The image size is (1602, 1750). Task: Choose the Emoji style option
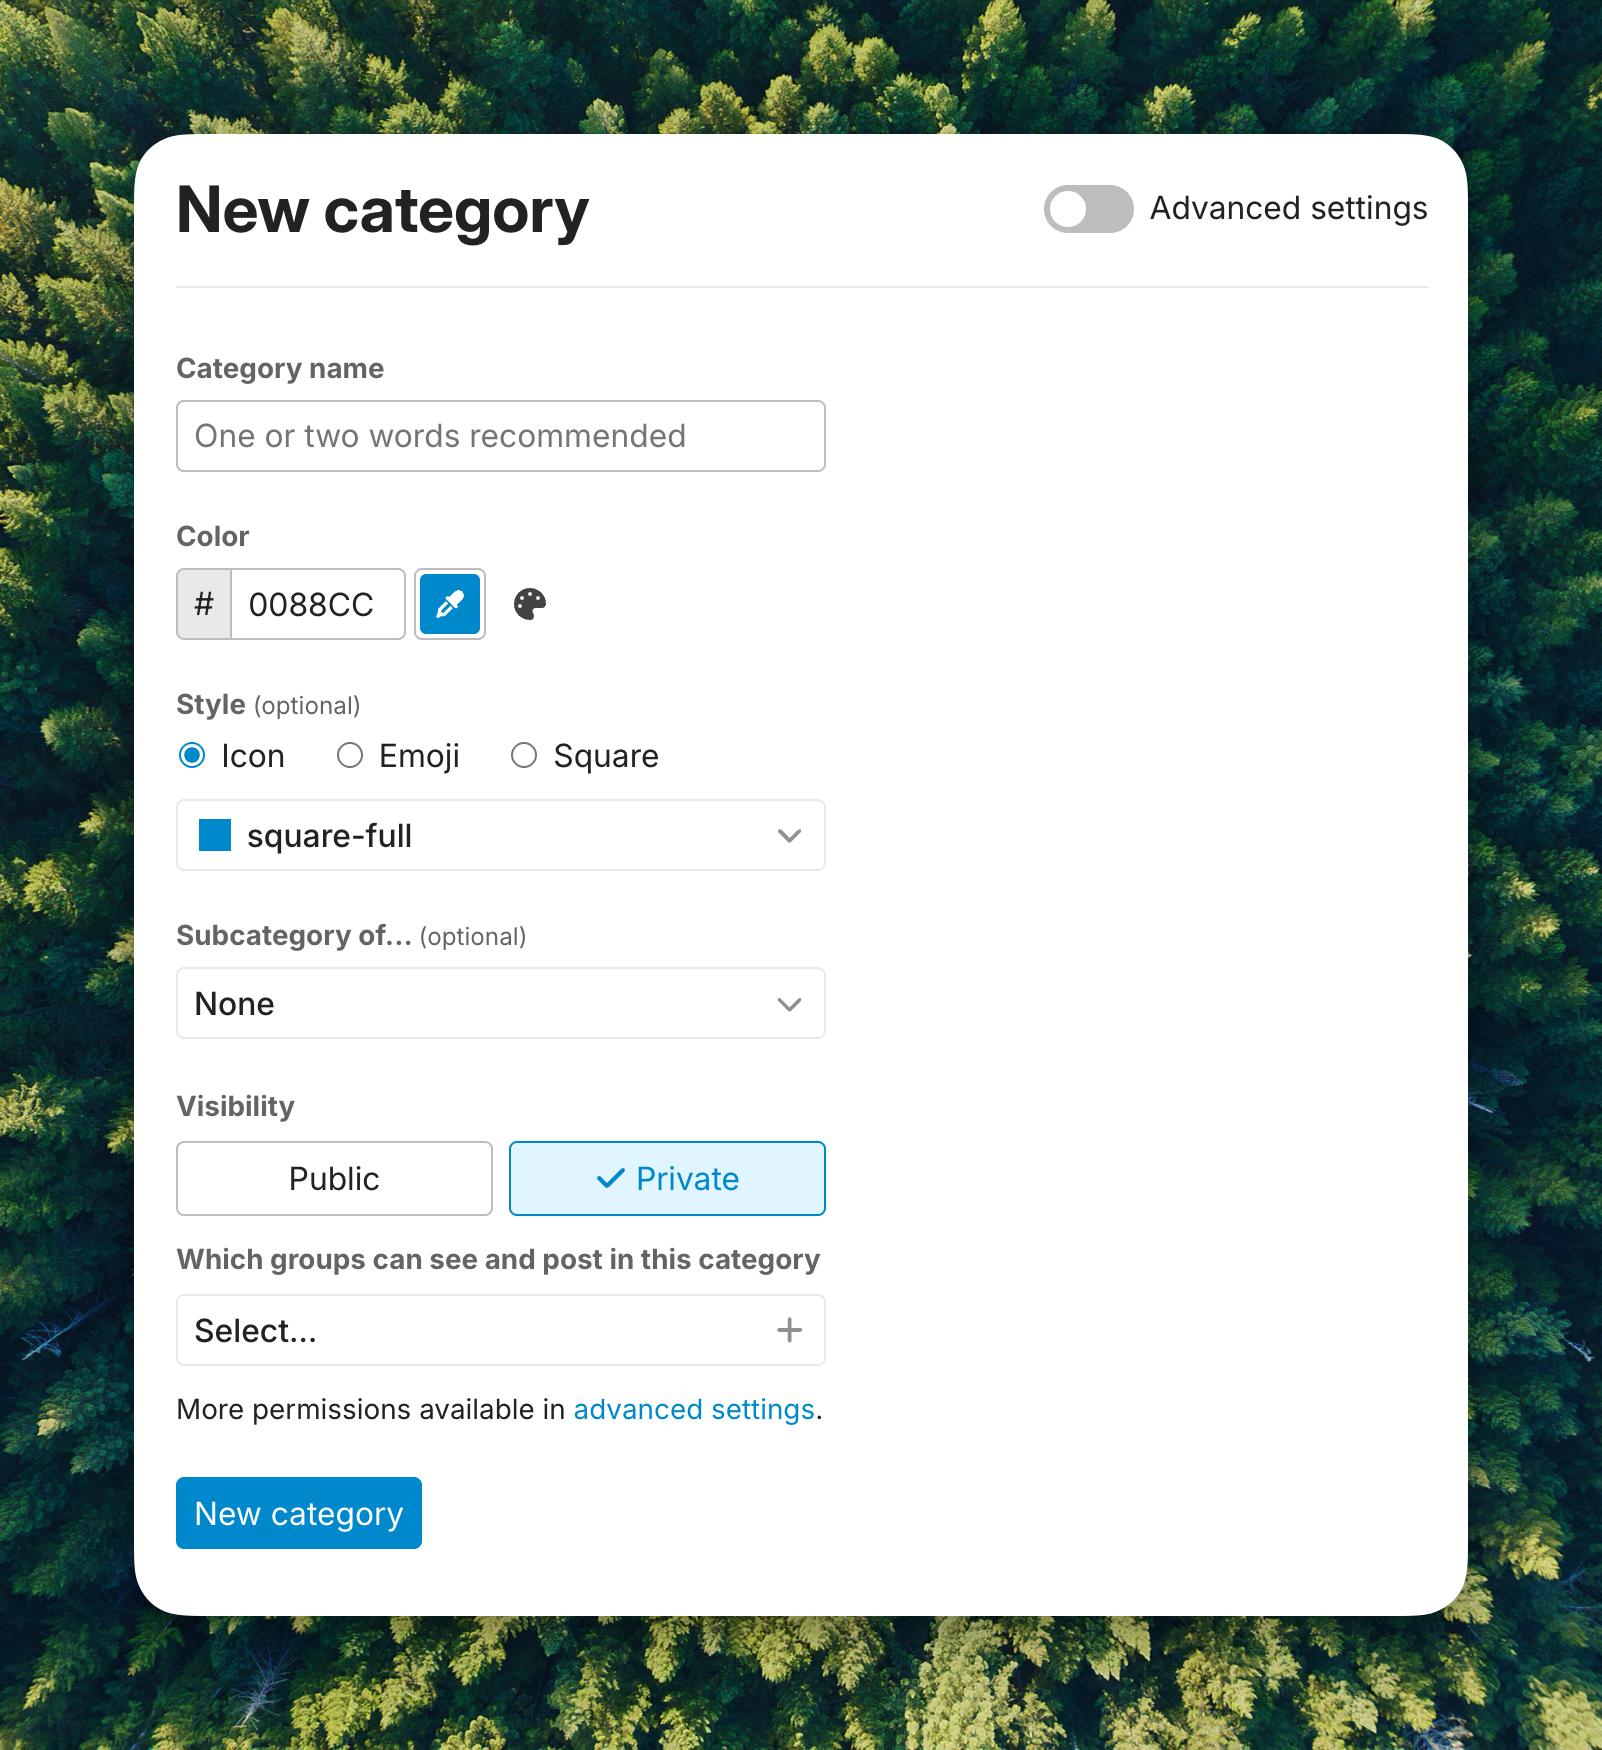click(350, 755)
